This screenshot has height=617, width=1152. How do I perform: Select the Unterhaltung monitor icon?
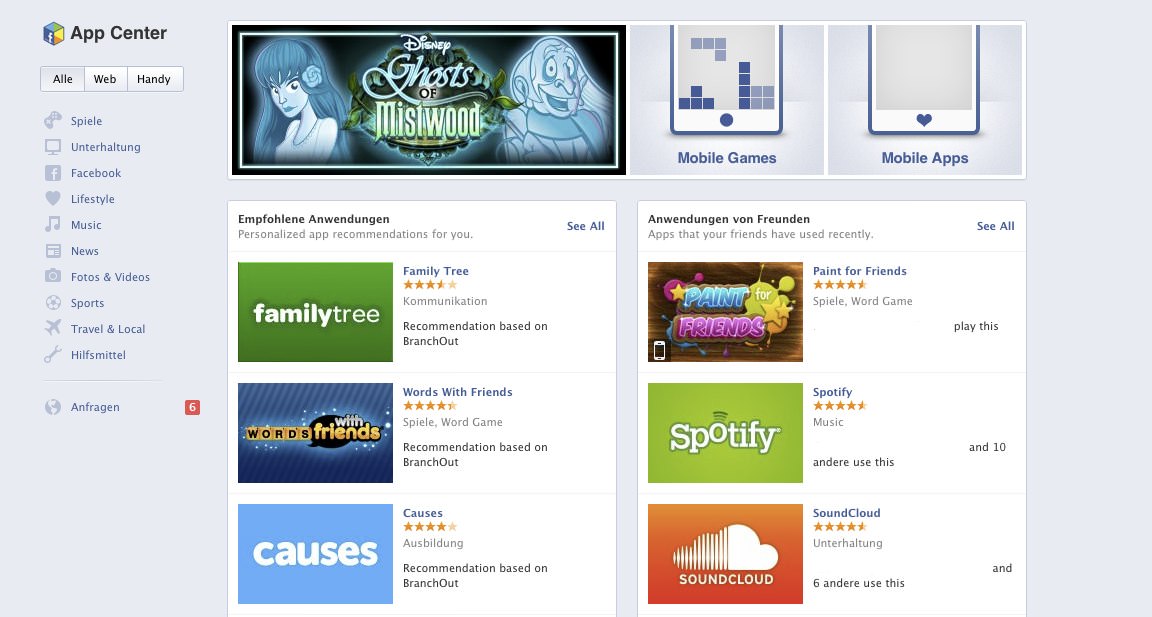(x=53, y=147)
